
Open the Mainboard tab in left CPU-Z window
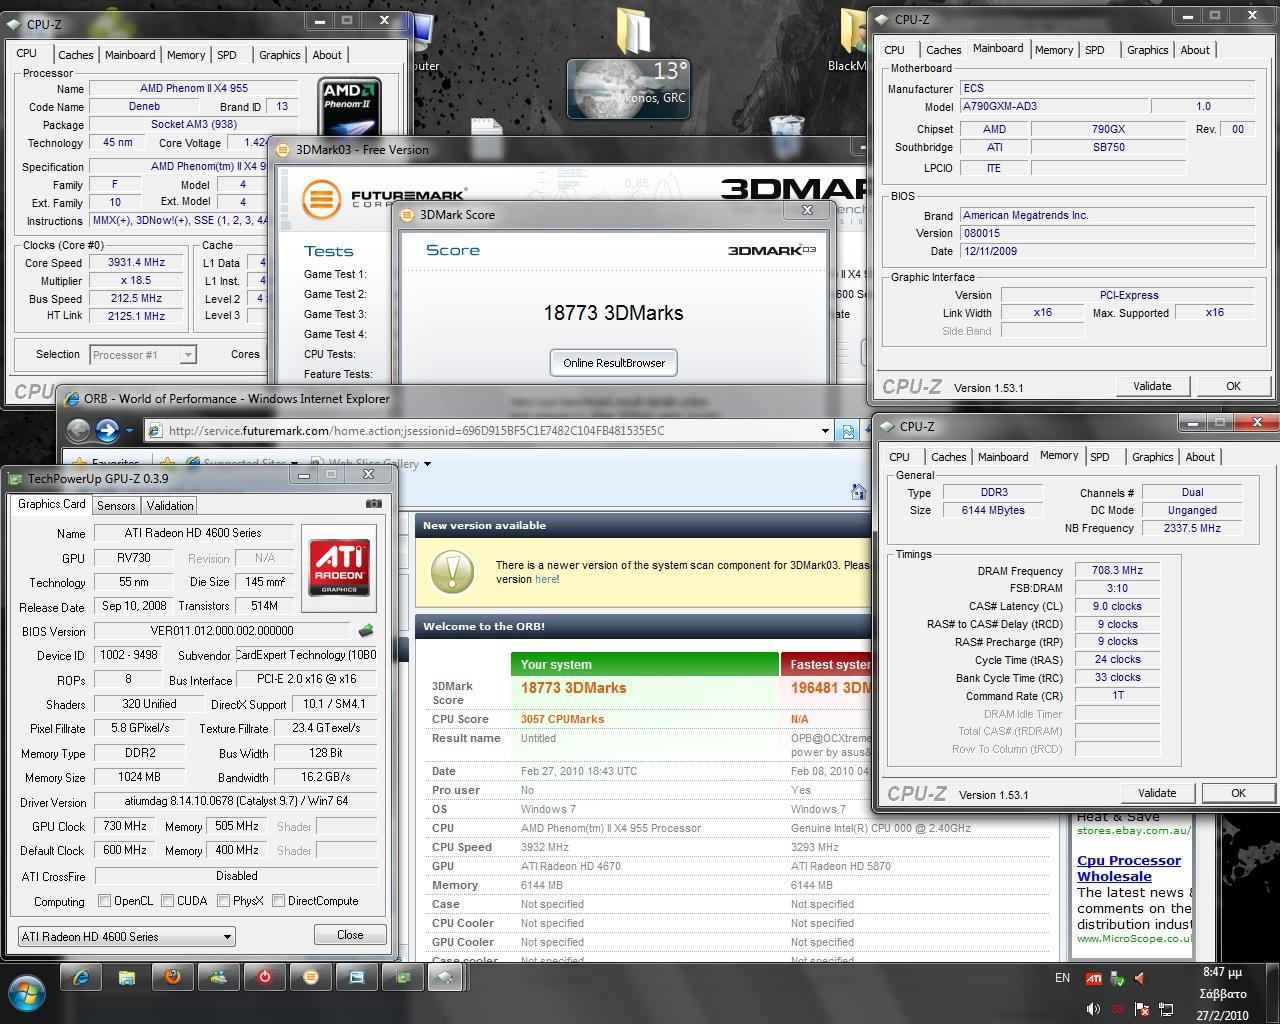(130, 55)
